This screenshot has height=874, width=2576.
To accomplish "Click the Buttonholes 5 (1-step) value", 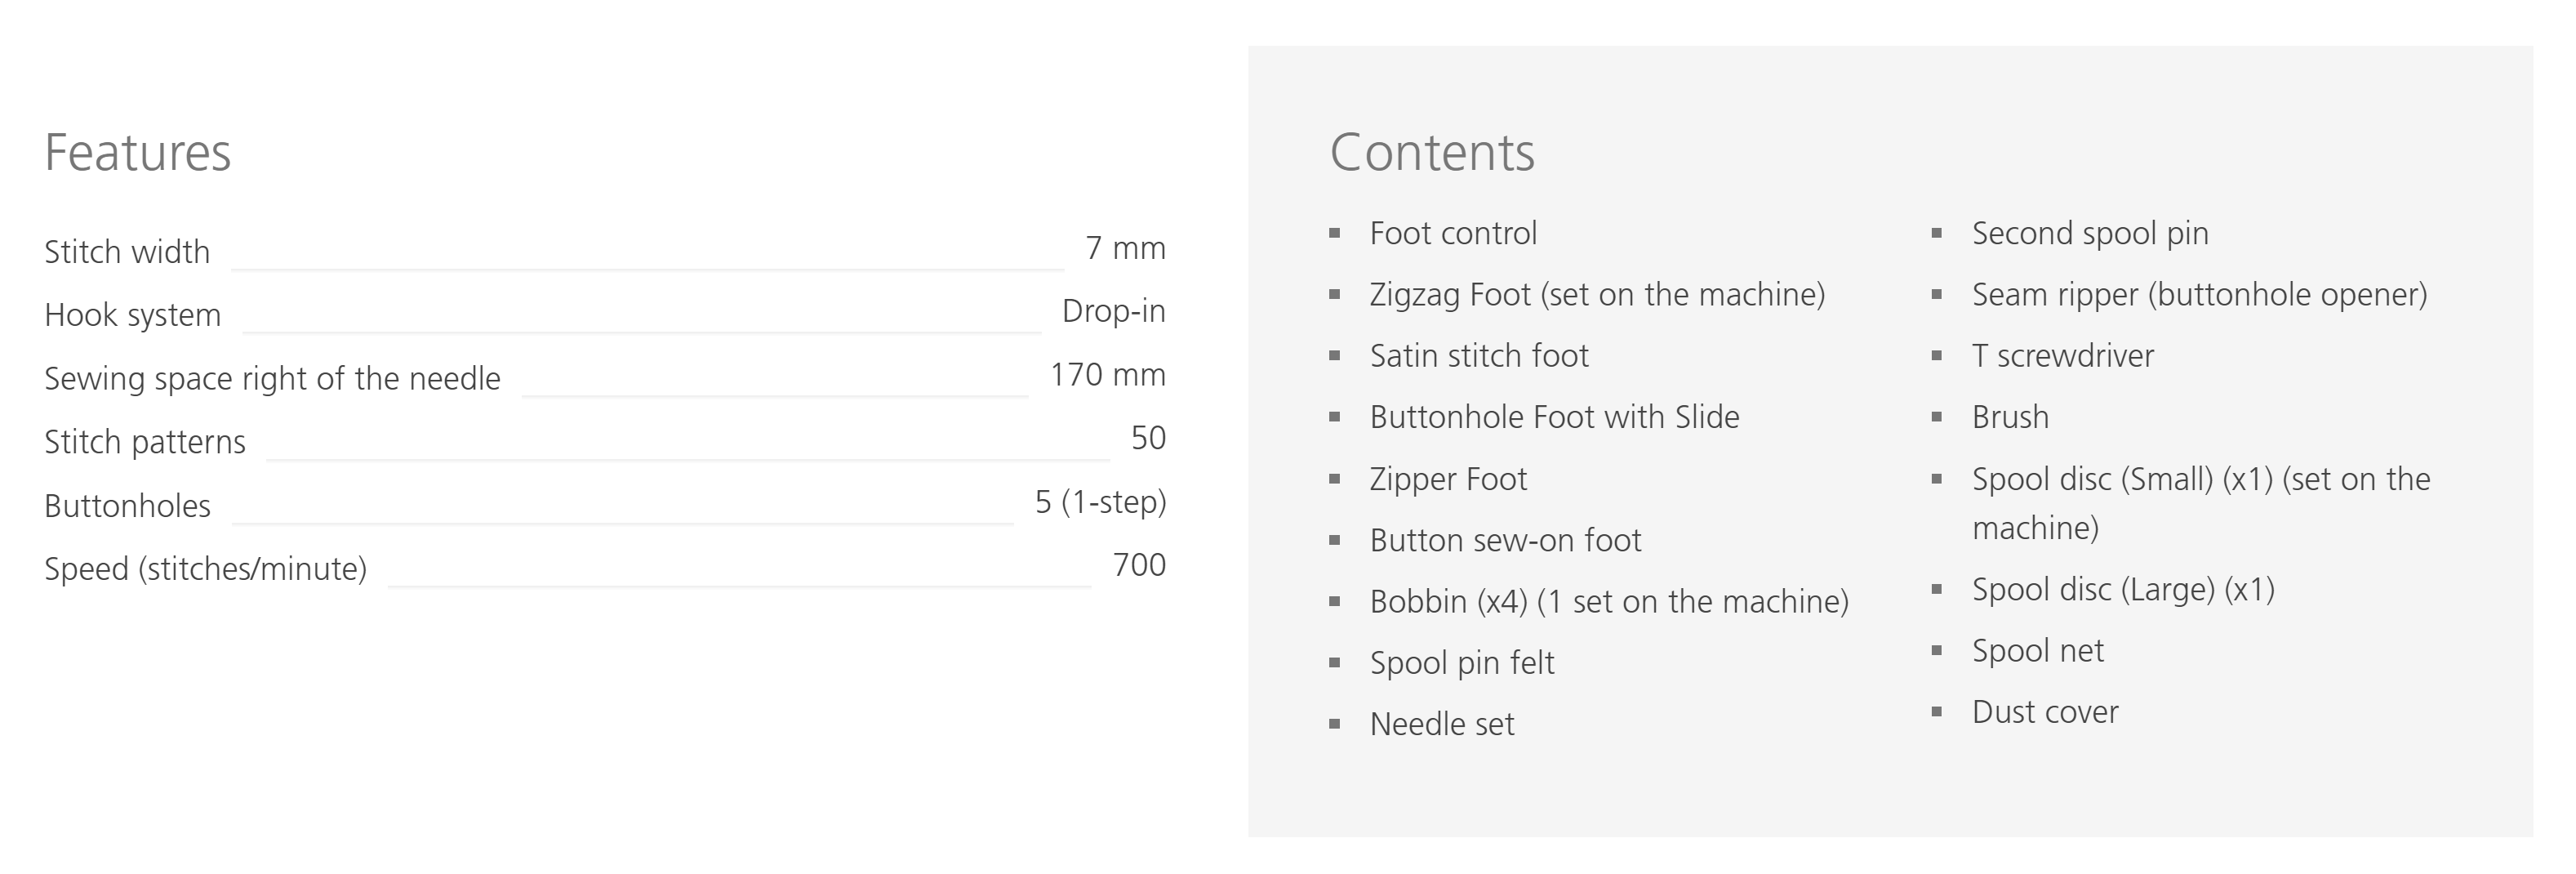I will pos(1100,502).
